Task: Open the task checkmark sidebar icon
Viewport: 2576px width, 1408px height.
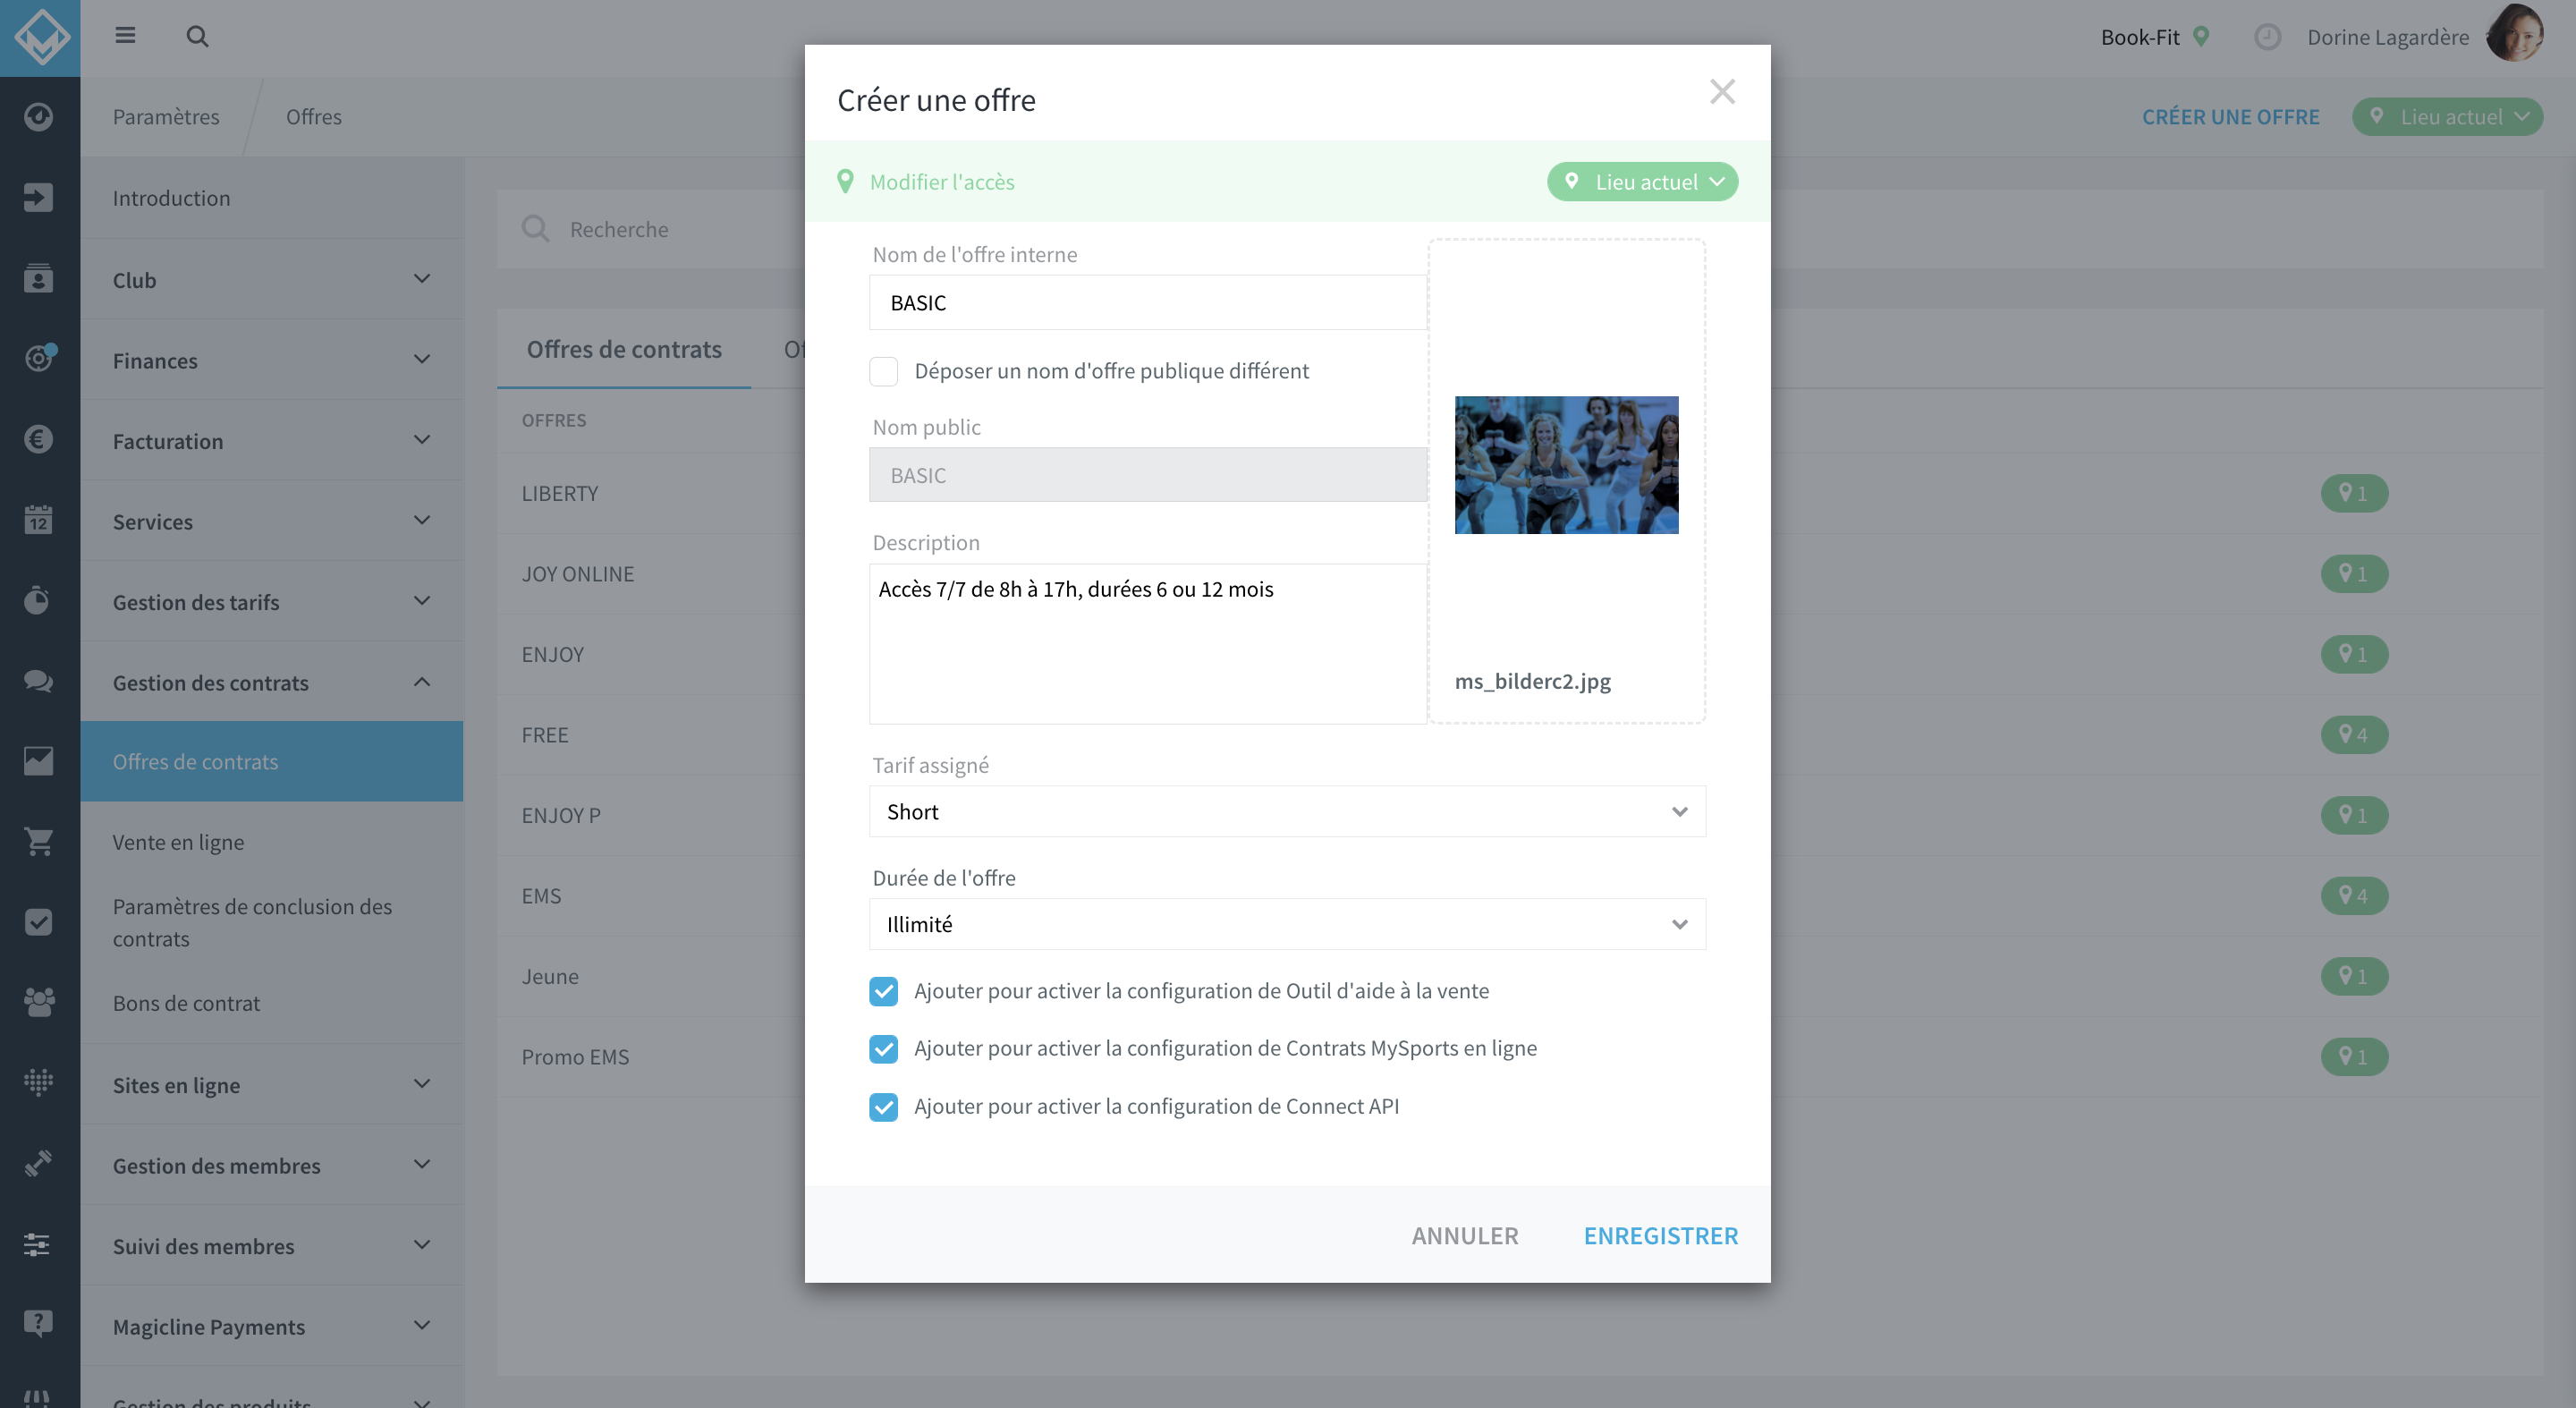Action: tap(38, 922)
